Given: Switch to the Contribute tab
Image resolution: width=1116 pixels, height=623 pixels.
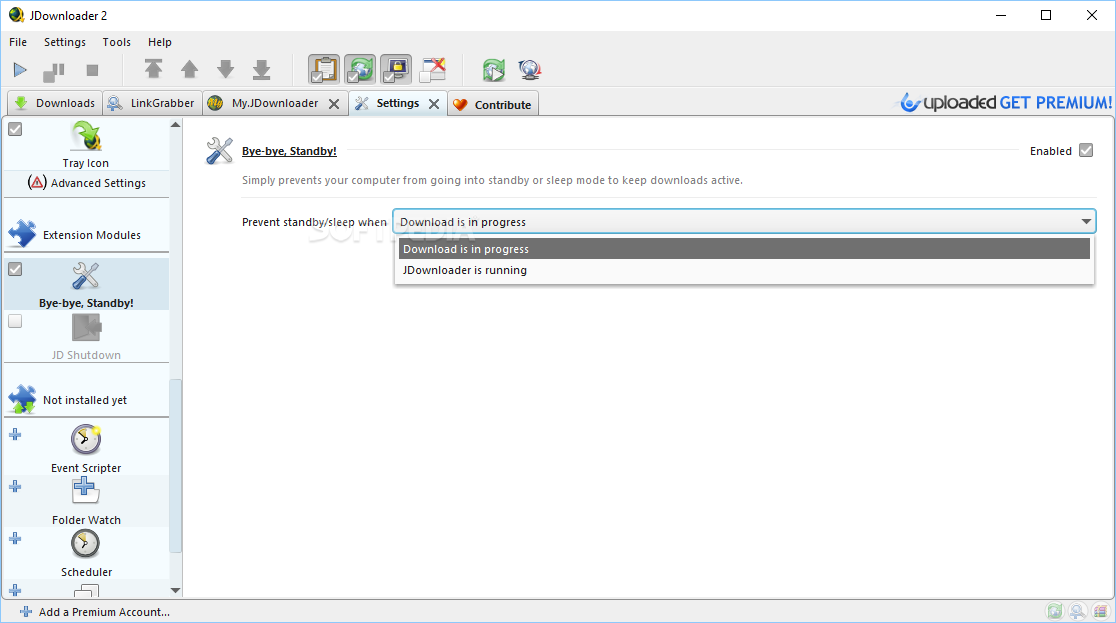Looking at the screenshot, I should [493, 105].
